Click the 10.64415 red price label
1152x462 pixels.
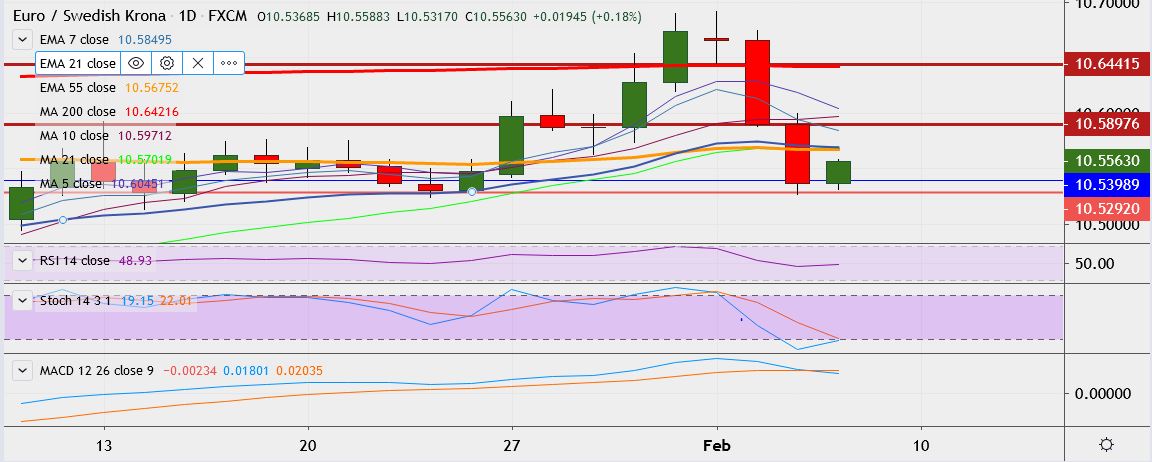pos(1107,64)
